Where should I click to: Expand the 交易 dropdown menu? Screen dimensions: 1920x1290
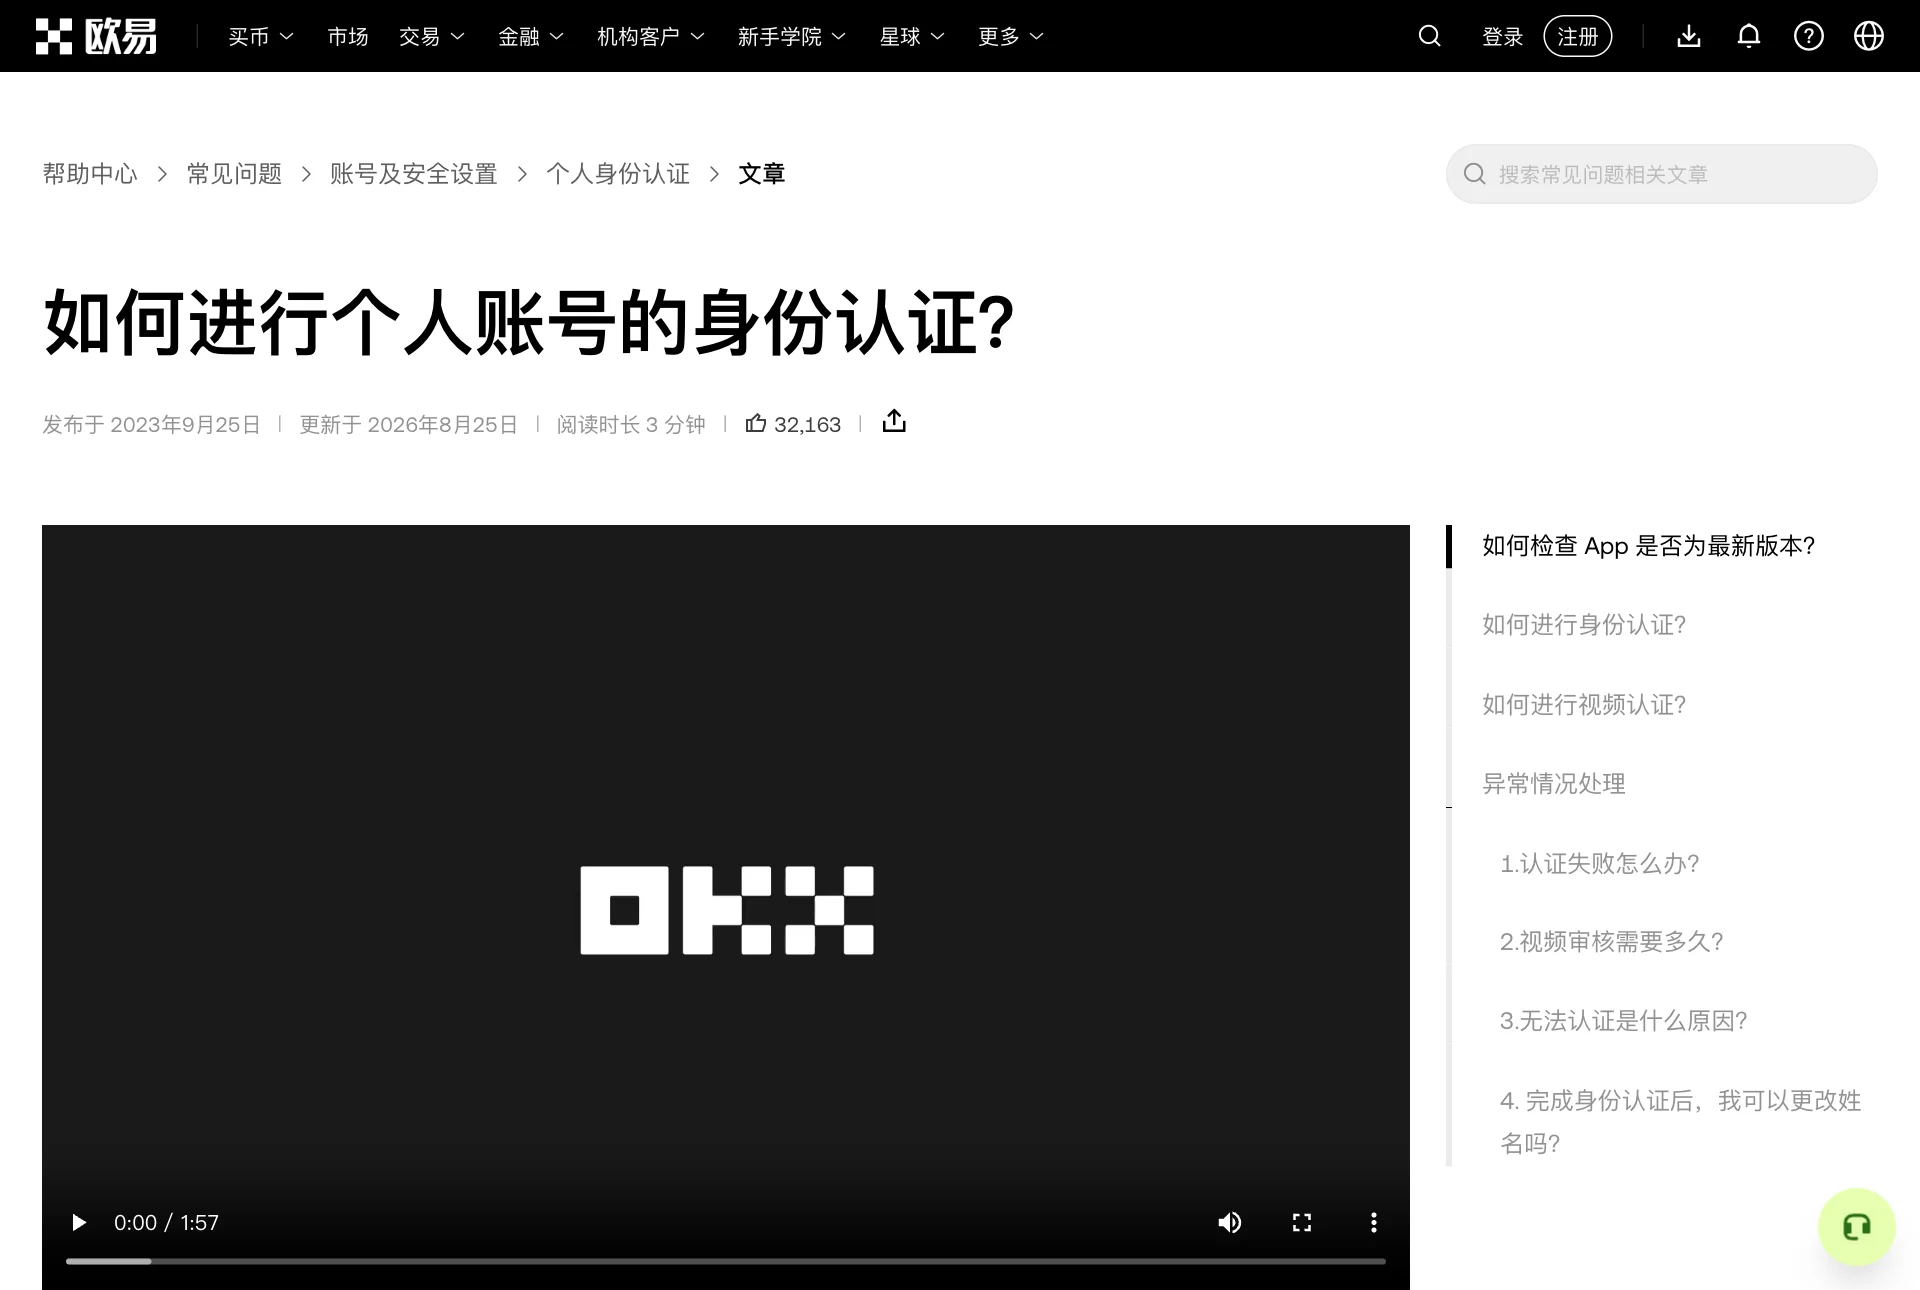(x=432, y=37)
